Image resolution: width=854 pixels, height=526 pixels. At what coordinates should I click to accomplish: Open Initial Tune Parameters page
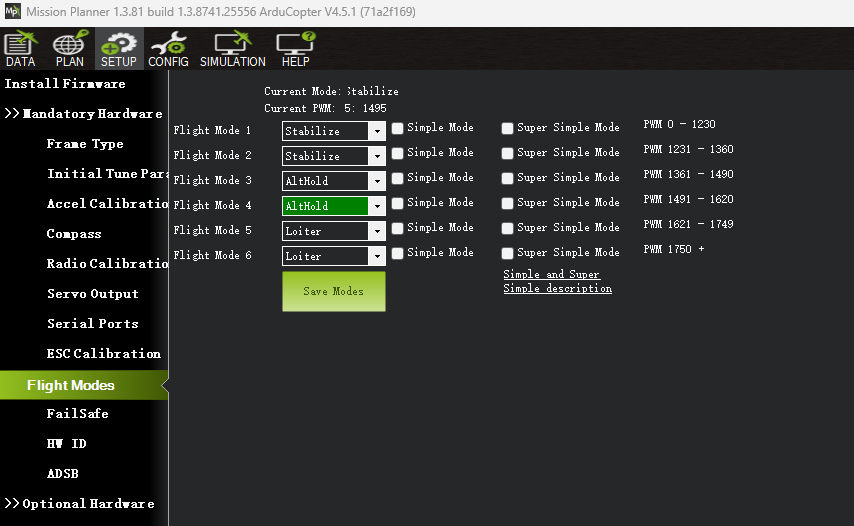coord(107,174)
